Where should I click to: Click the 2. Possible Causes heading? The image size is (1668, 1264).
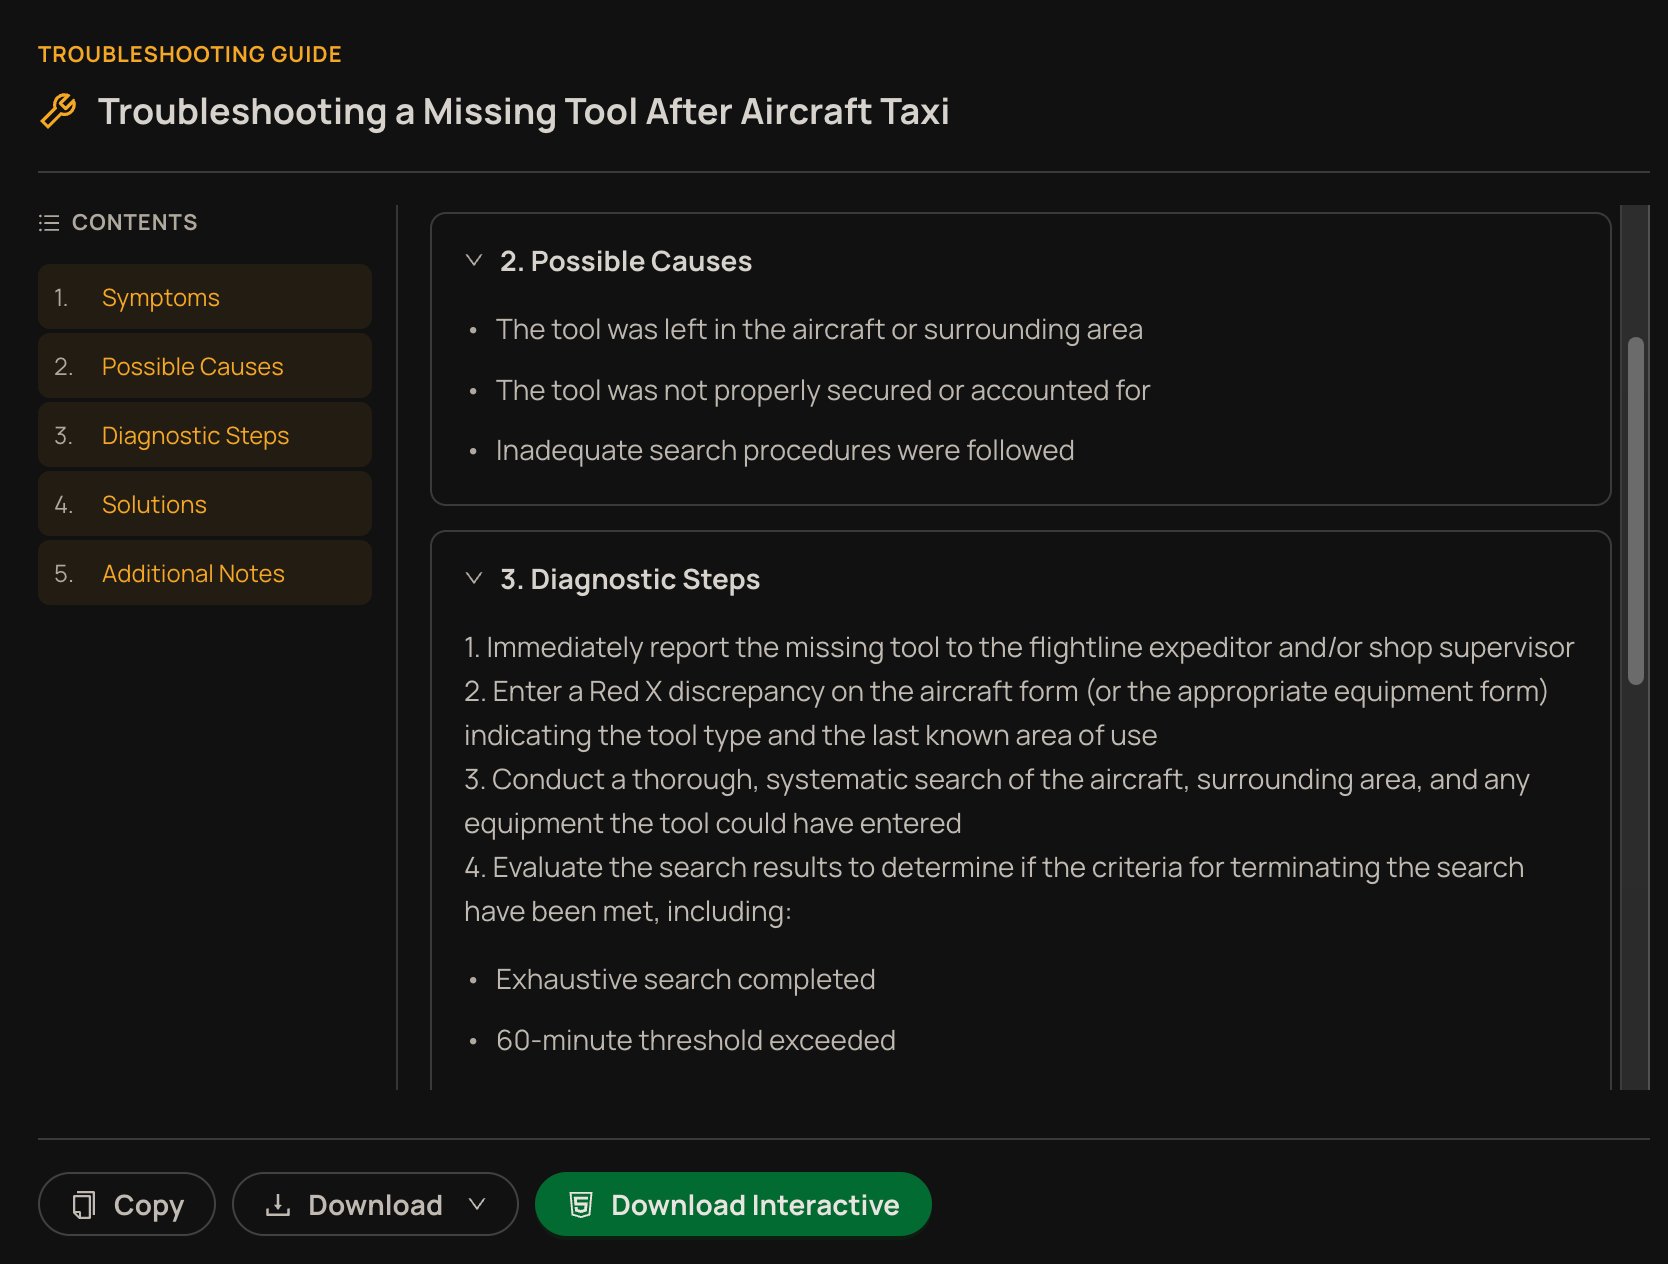pyautogui.click(x=626, y=261)
